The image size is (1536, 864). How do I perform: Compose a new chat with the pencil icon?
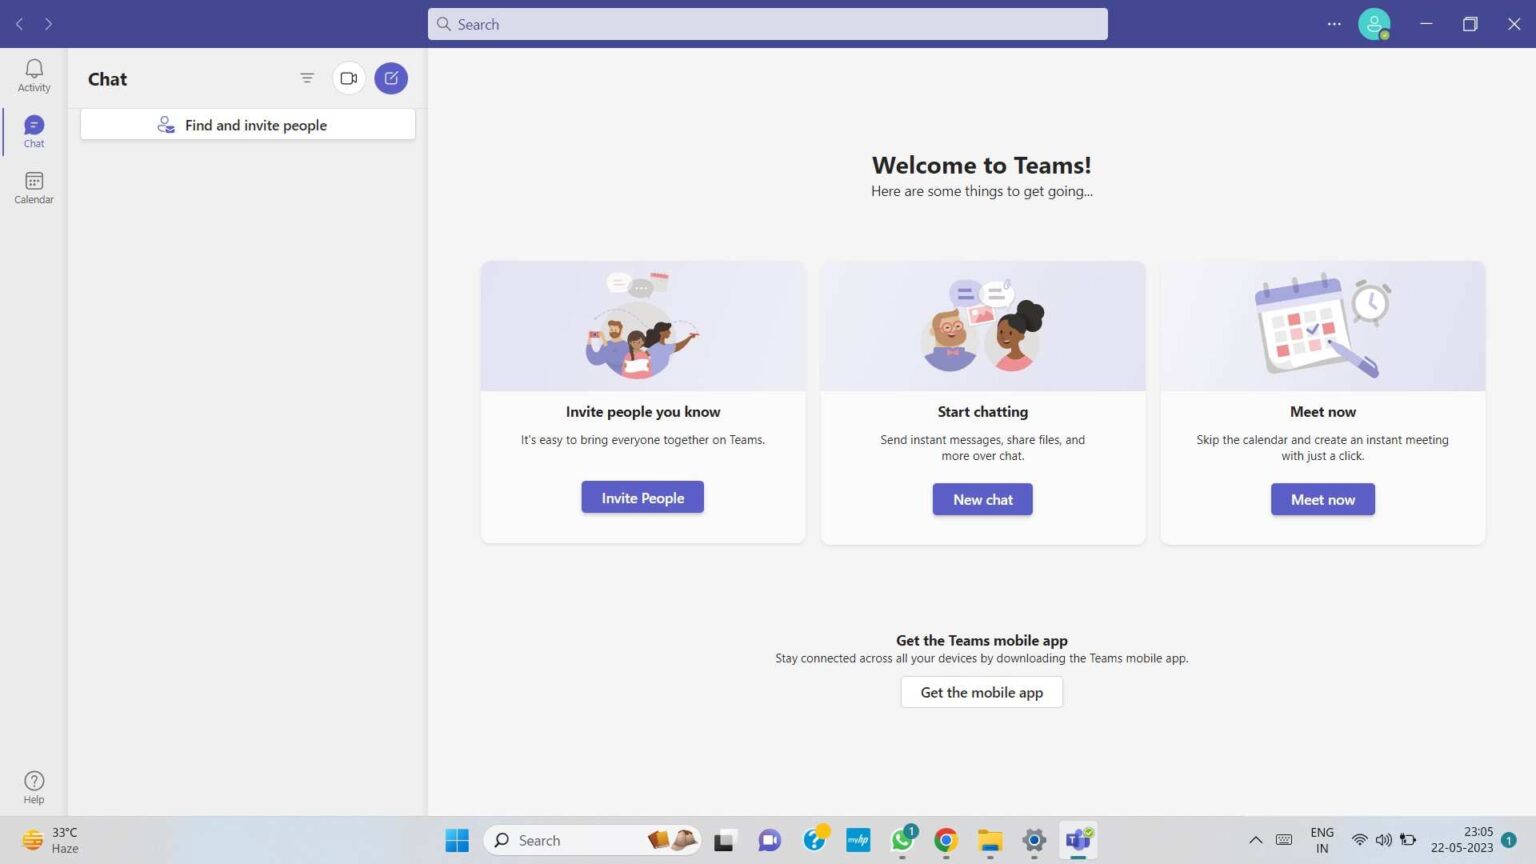pos(391,77)
